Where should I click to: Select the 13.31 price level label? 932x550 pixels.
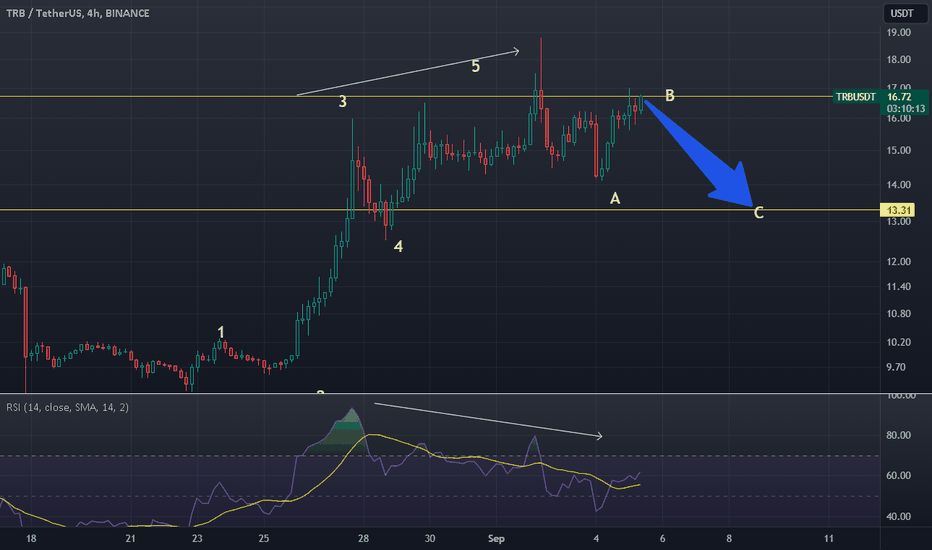pos(898,210)
